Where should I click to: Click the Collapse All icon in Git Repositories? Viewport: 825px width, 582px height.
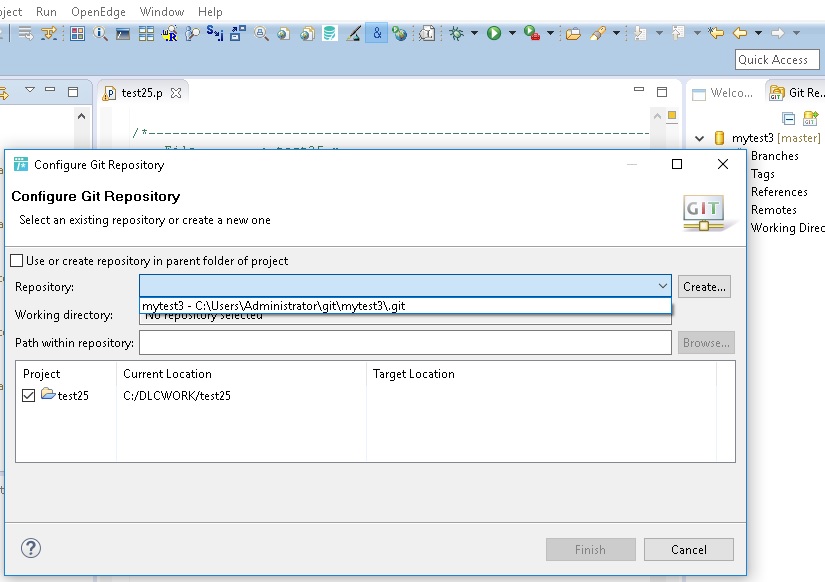click(x=788, y=118)
